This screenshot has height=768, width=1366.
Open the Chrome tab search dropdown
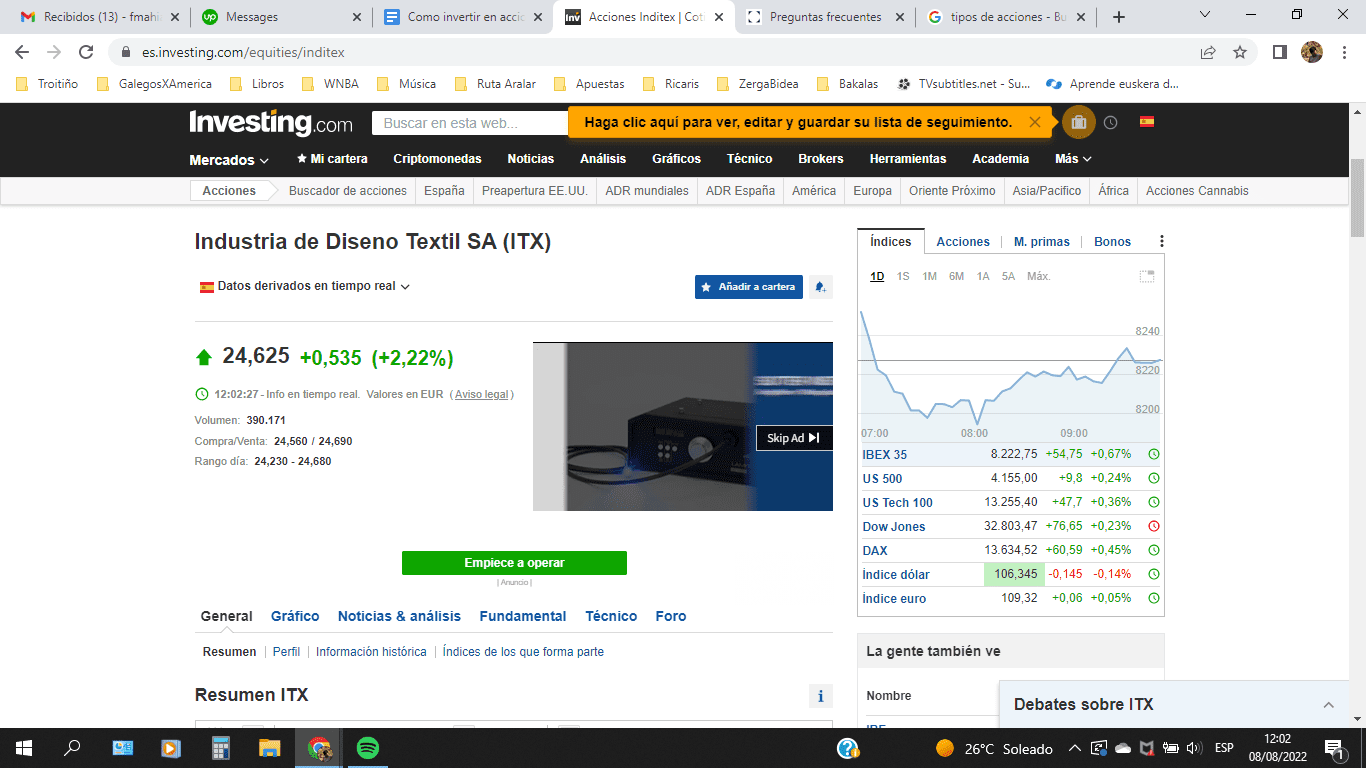click(x=1204, y=16)
